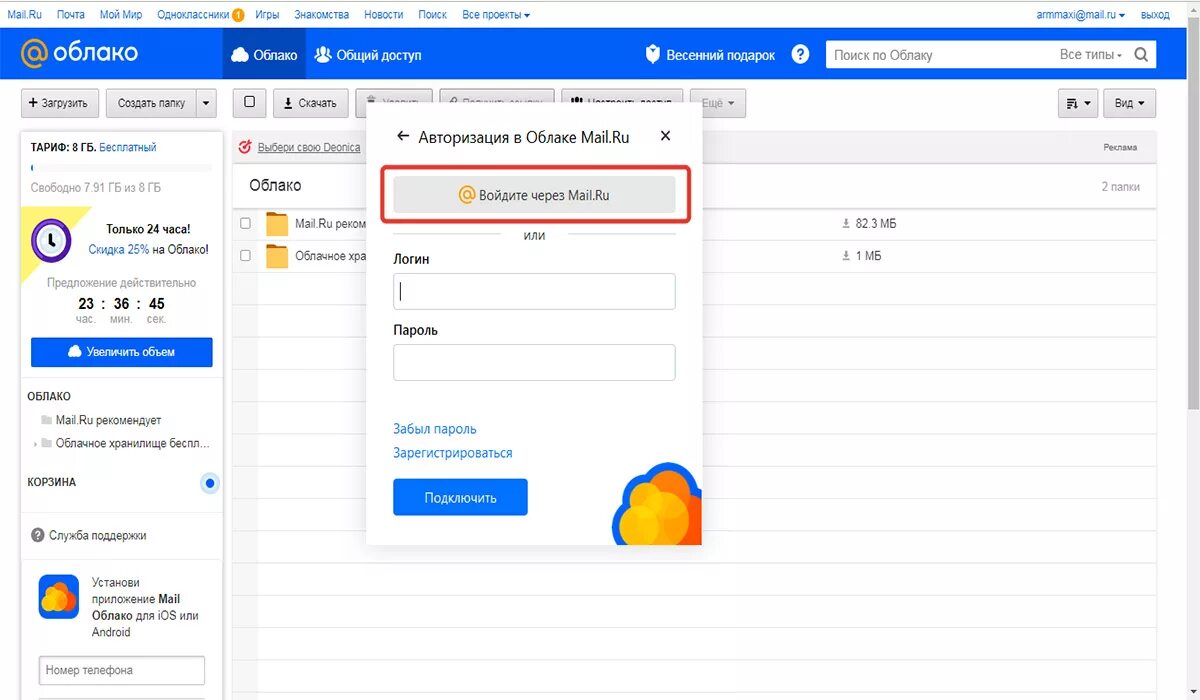
Task: Click the back arrow in authorization dialog
Action: click(x=403, y=136)
